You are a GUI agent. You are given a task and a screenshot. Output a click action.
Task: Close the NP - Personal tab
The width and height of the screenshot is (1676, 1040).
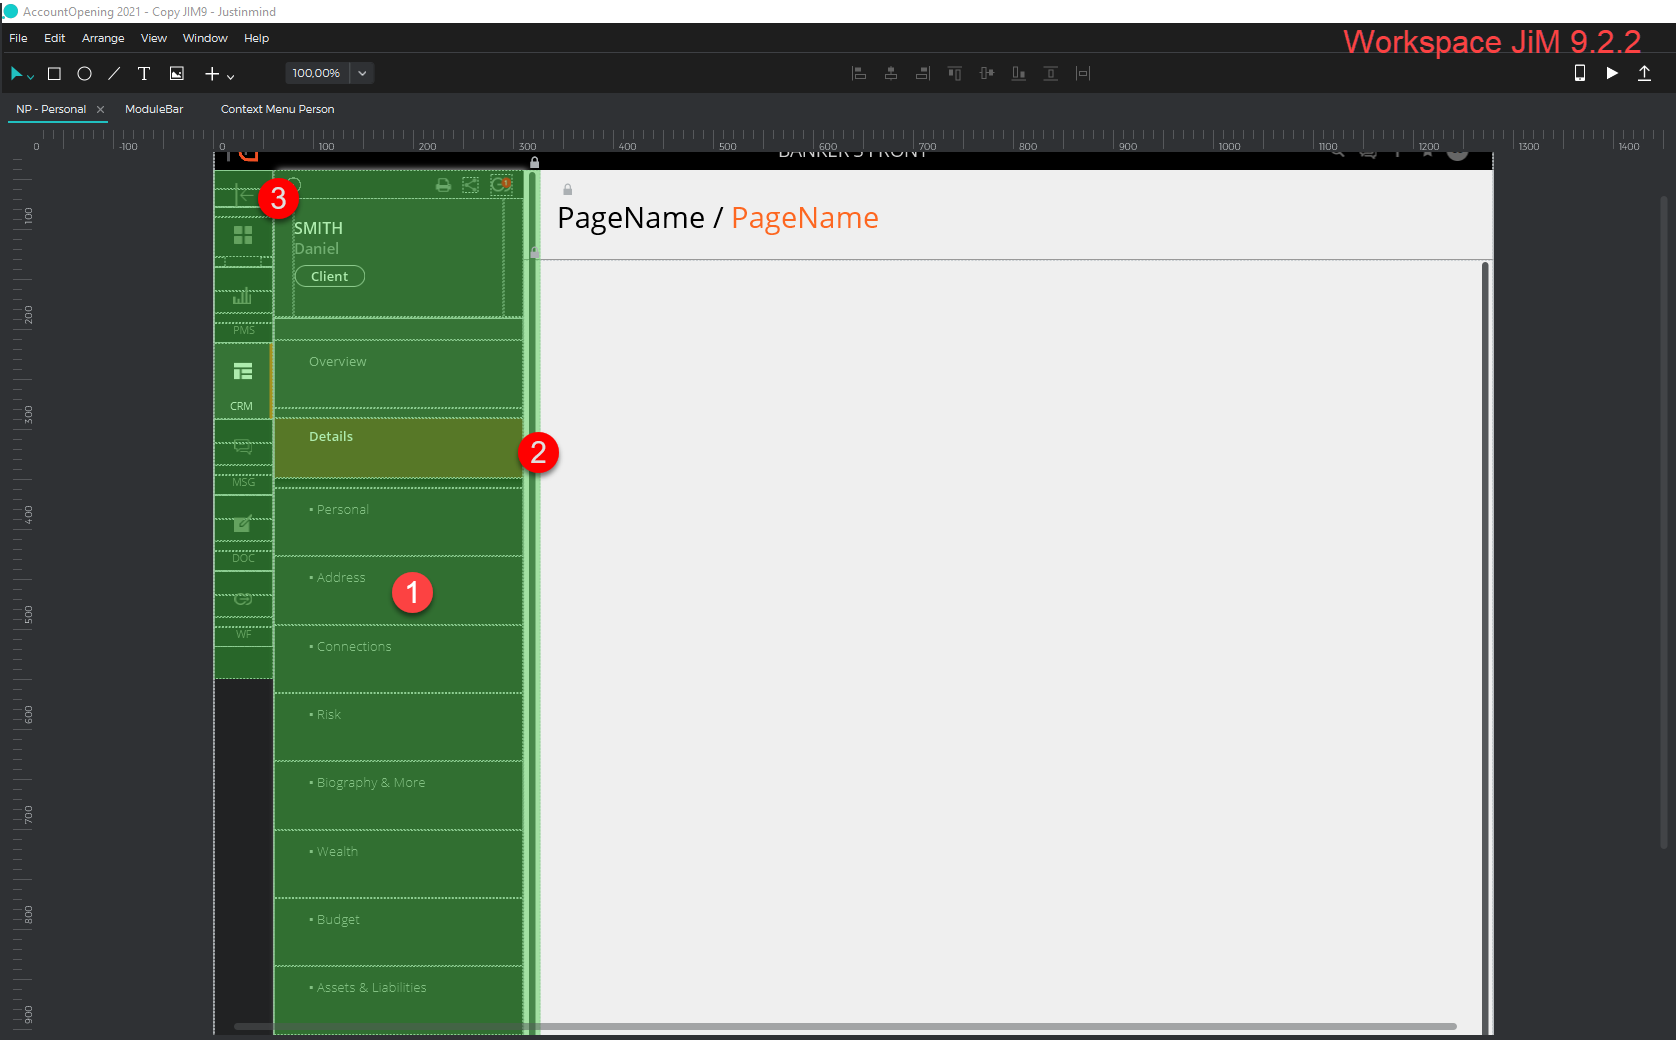pos(100,109)
